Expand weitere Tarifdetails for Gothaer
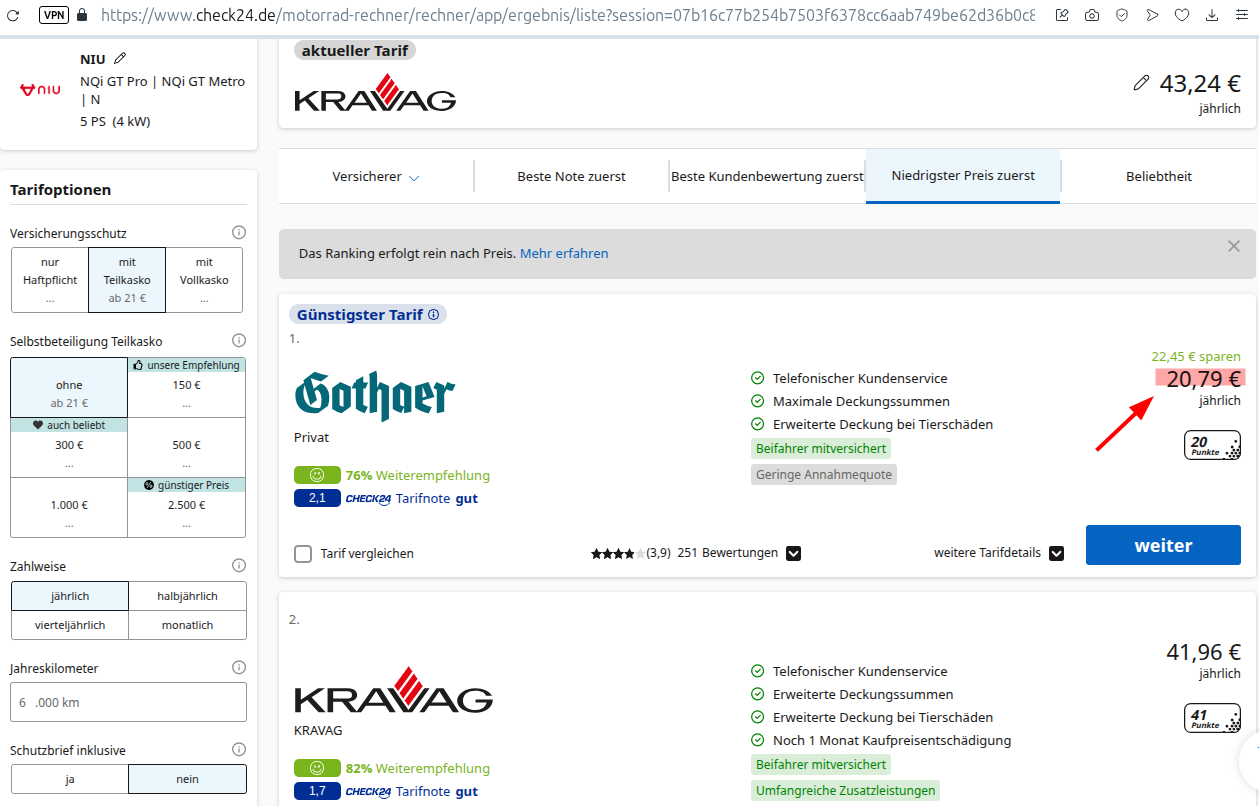Screen dimensions: 1259x806 pyautogui.click(x=1056, y=553)
